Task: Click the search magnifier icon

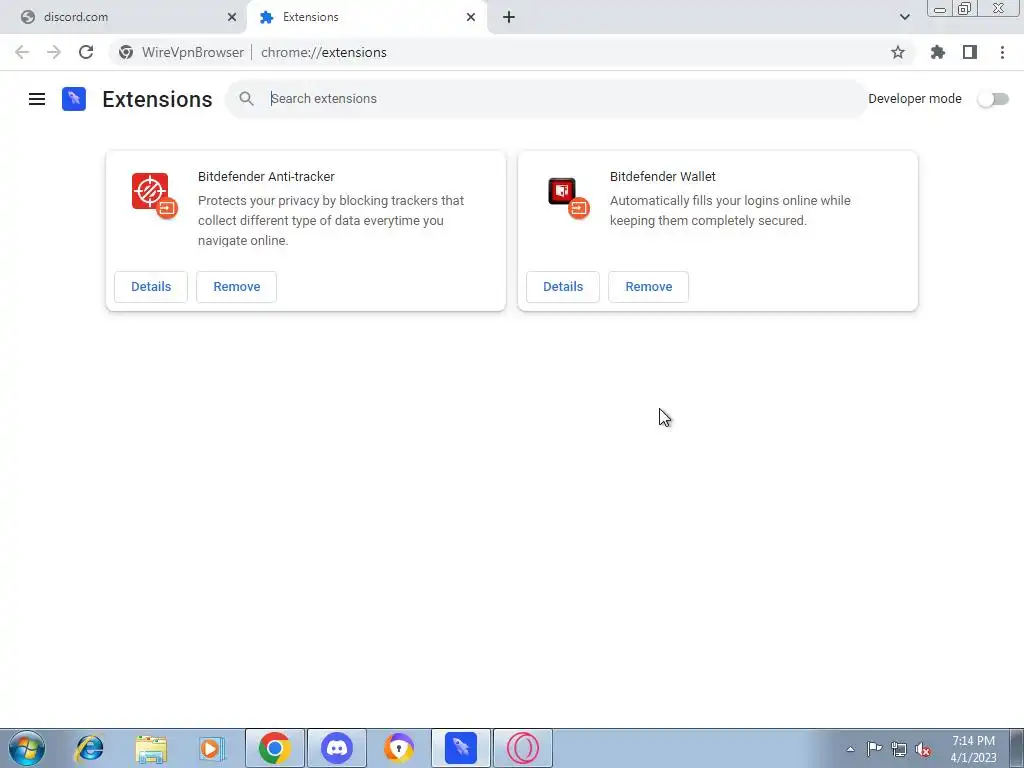Action: point(246,99)
